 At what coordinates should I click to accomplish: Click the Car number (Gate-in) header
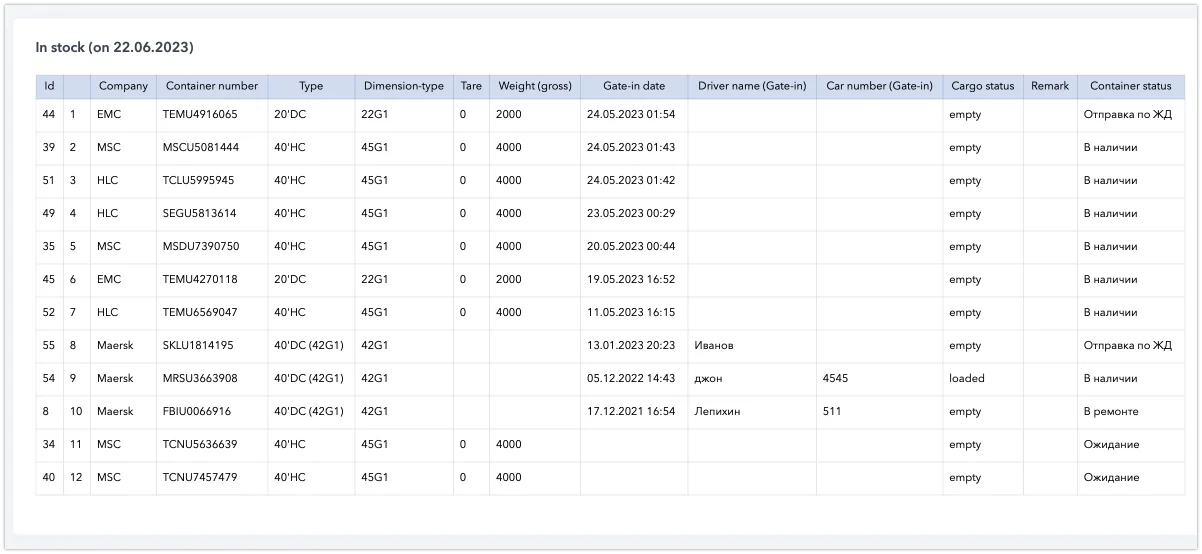pos(879,86)
